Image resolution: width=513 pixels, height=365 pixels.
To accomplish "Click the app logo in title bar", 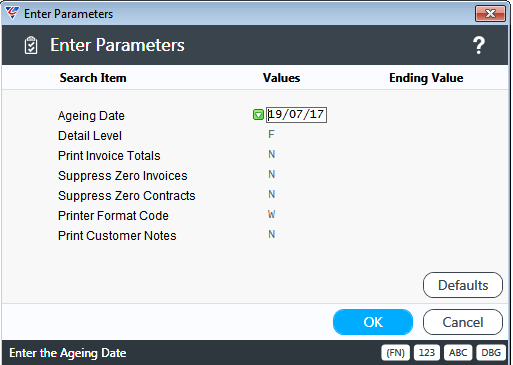I will coord(12,13).
